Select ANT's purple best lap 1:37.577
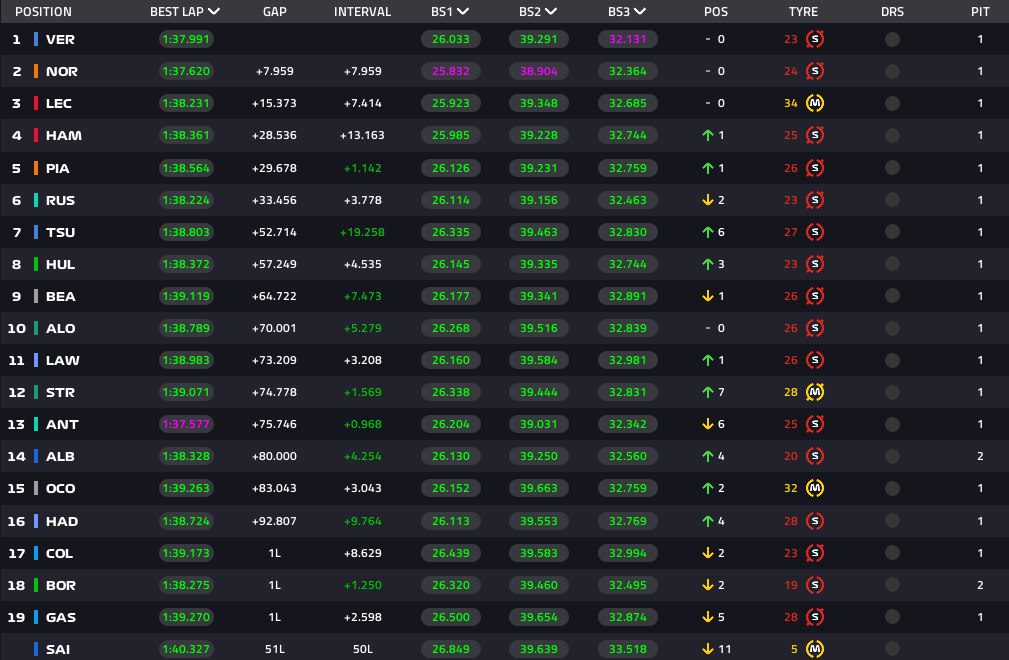This screenshot has height=660, width=1009. coord(187,424)
